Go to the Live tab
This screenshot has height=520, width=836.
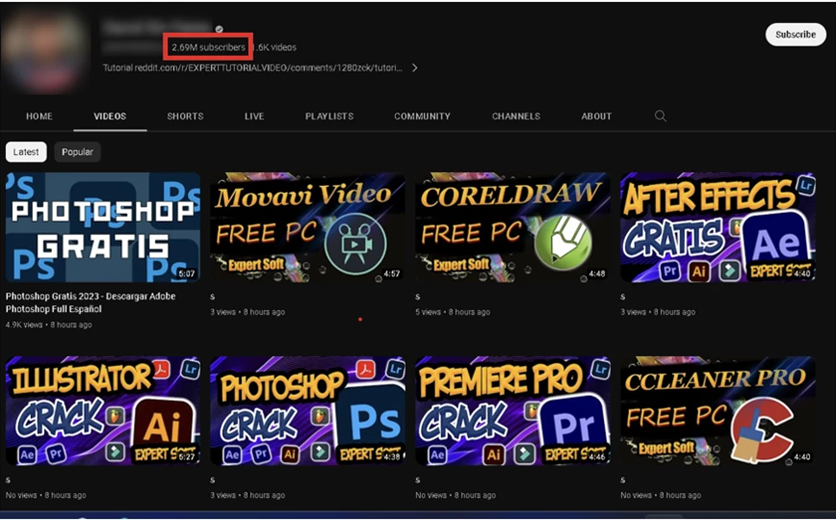254,116
